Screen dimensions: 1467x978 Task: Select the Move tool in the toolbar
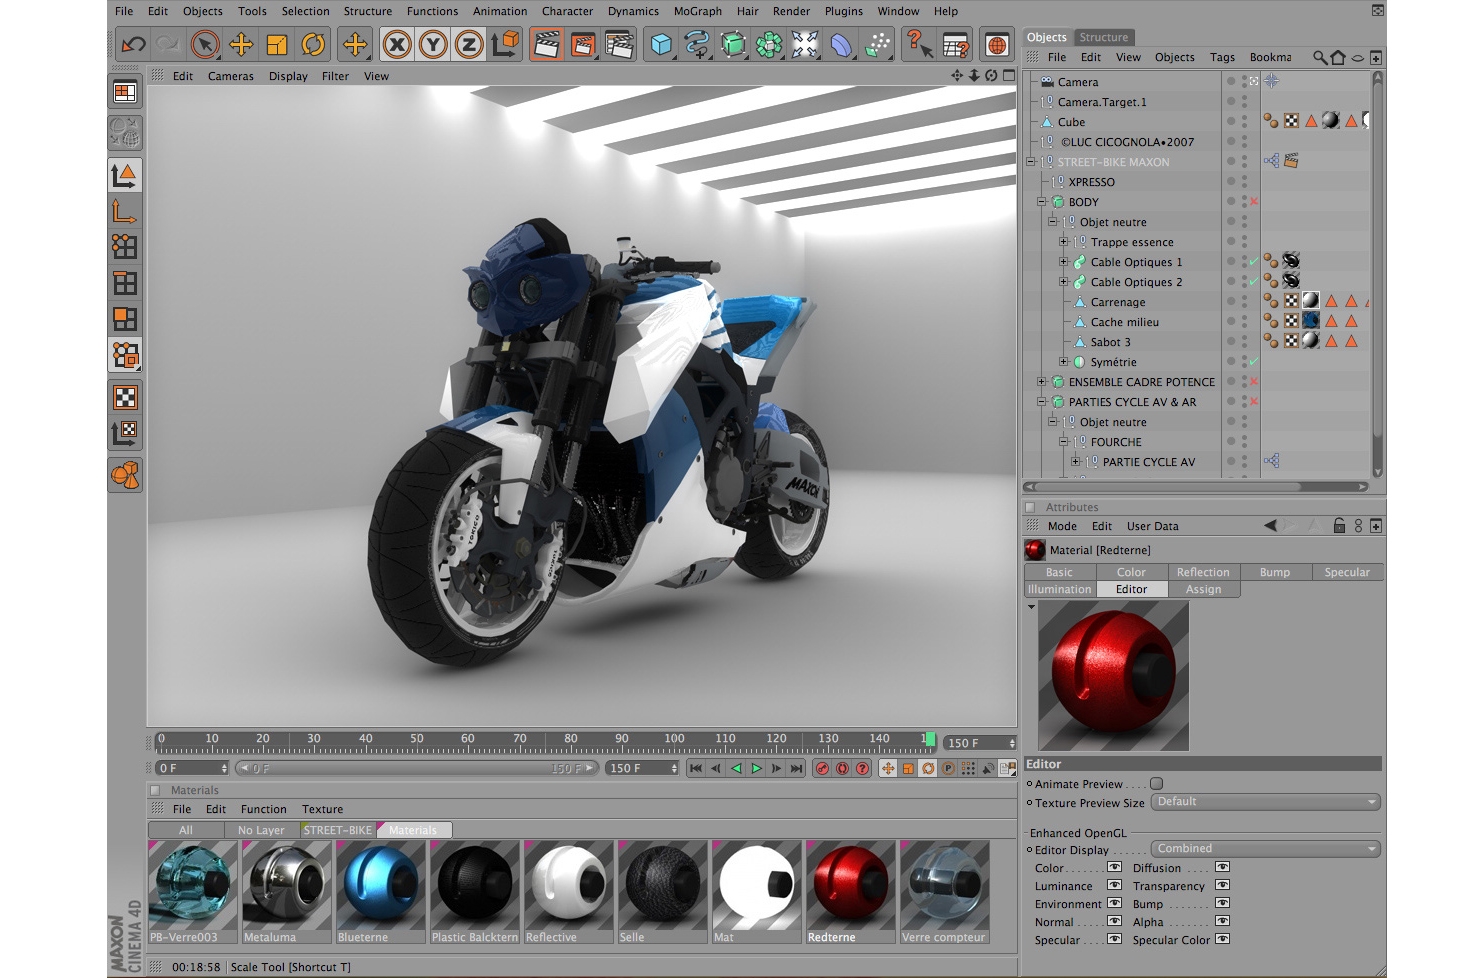pos(240,44)
